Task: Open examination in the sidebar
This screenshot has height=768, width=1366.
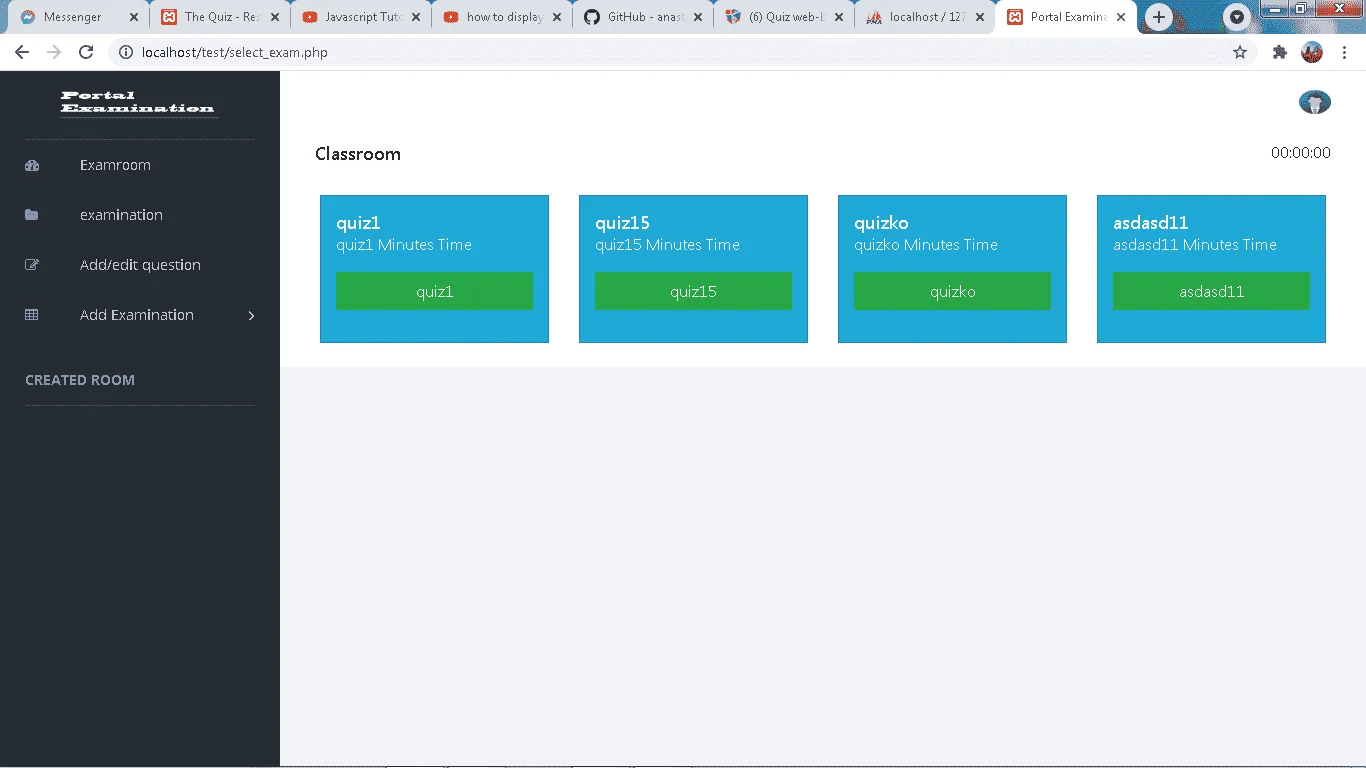Action: pos(121,215)
